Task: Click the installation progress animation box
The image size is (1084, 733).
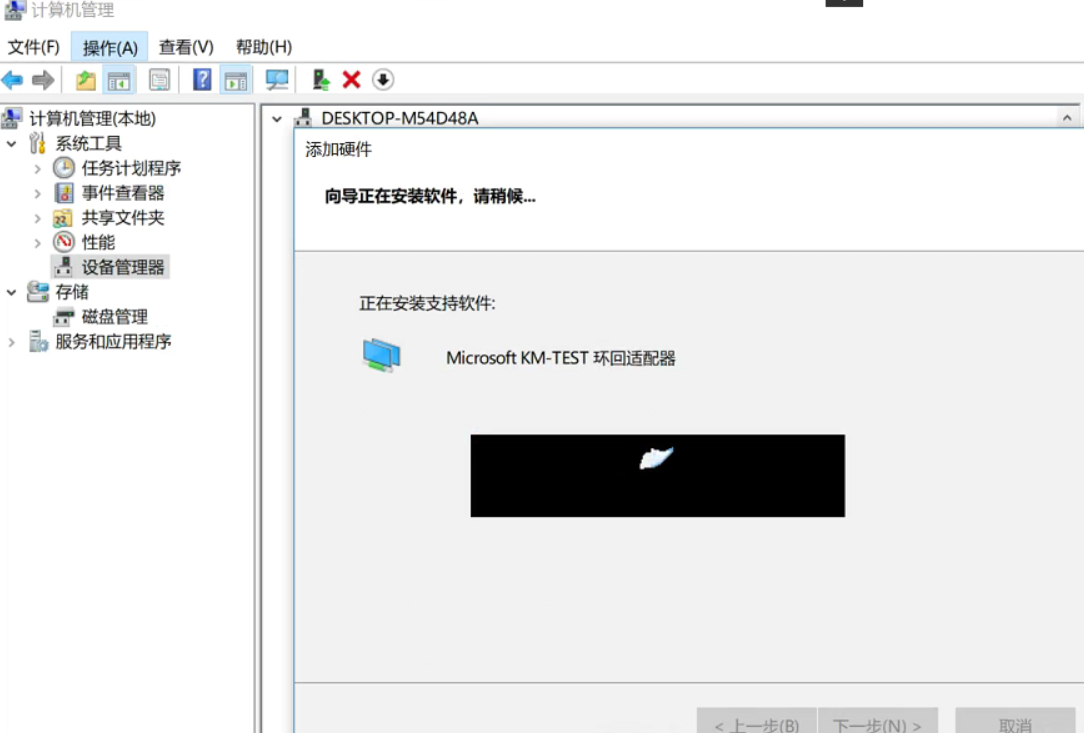Action: click(657, 476)
